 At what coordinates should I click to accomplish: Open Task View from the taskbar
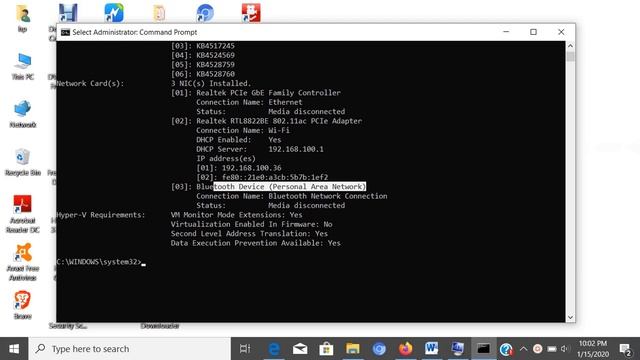245,349
